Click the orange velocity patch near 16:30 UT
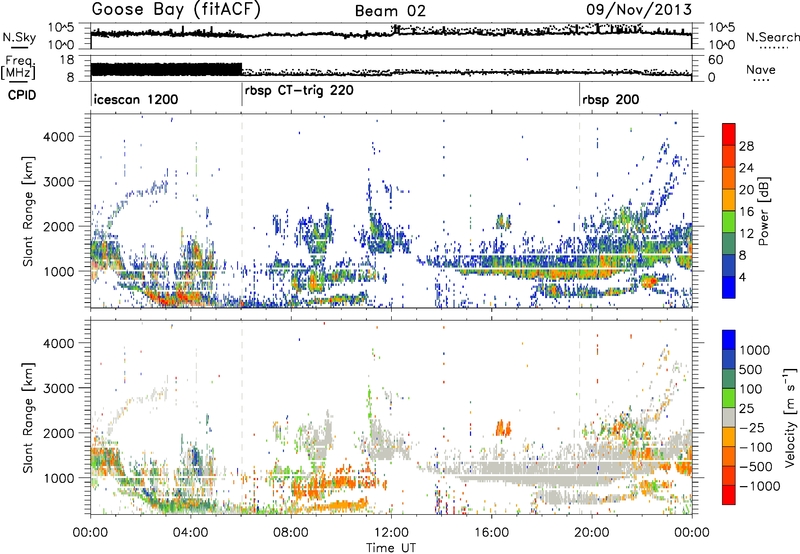The width and height of the screenshot is (800, 554). tap(503, 427)
